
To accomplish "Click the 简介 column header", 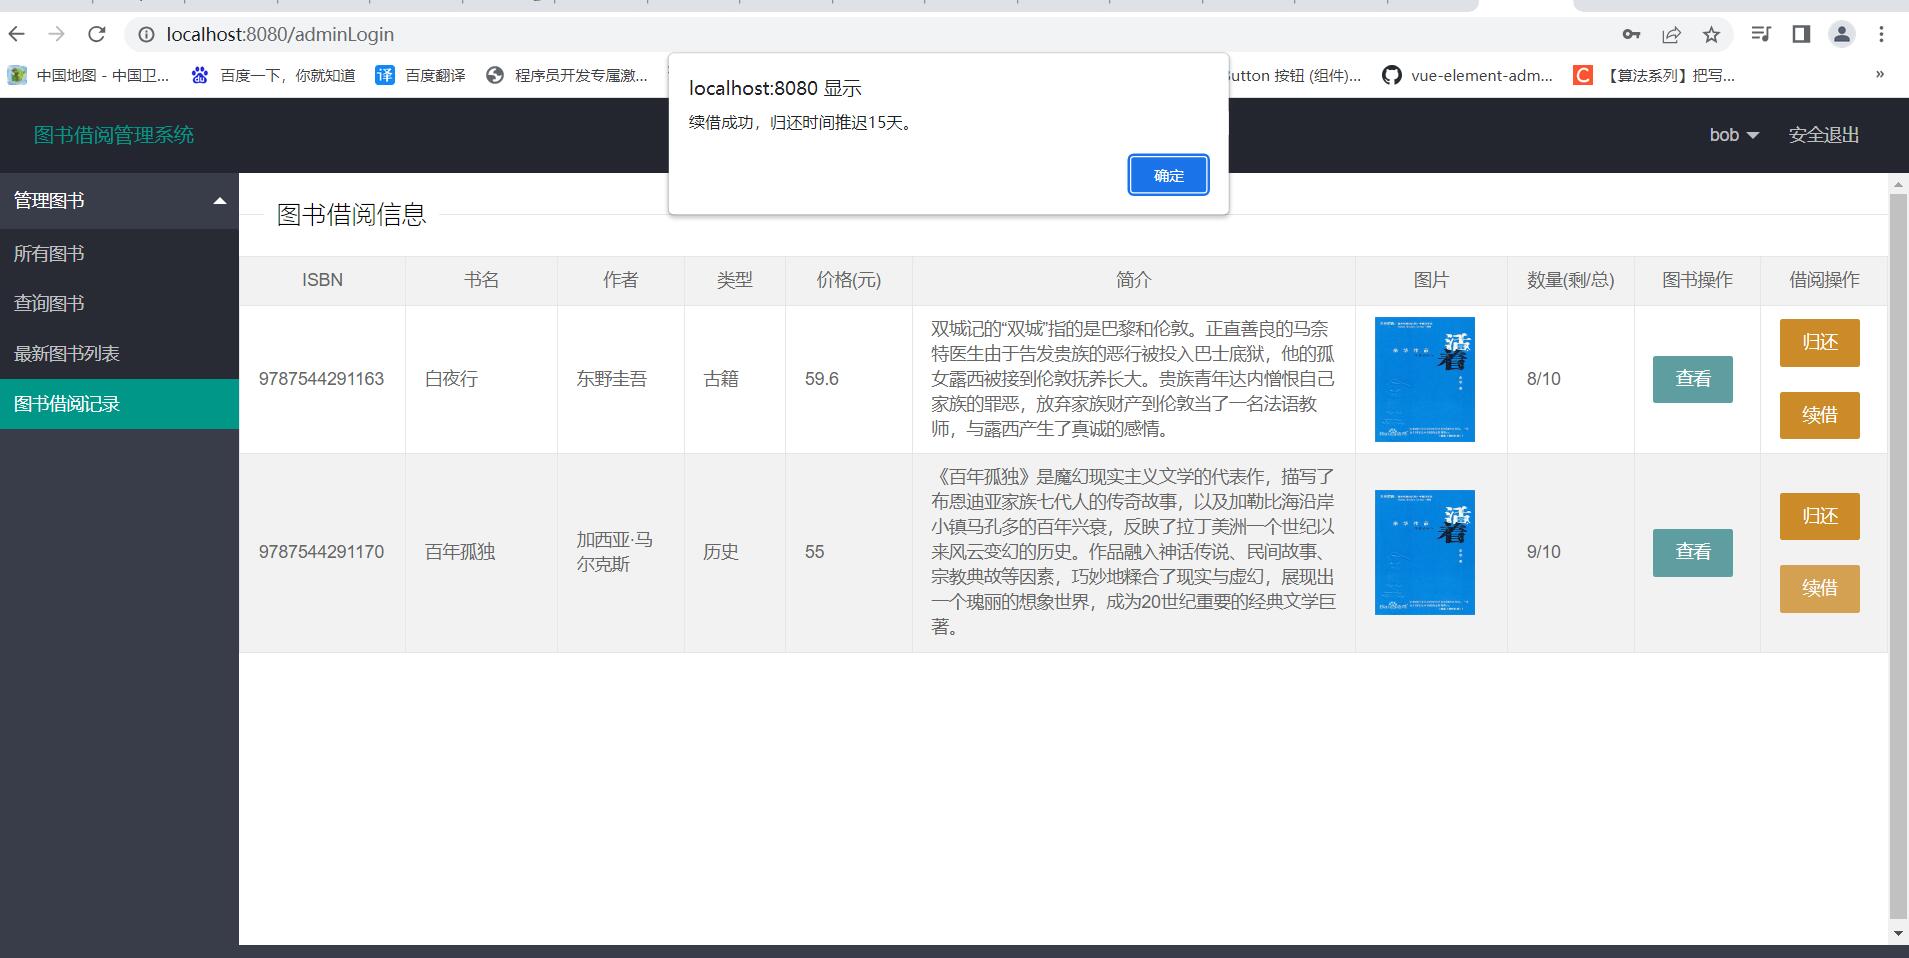I will (1134, 281).
